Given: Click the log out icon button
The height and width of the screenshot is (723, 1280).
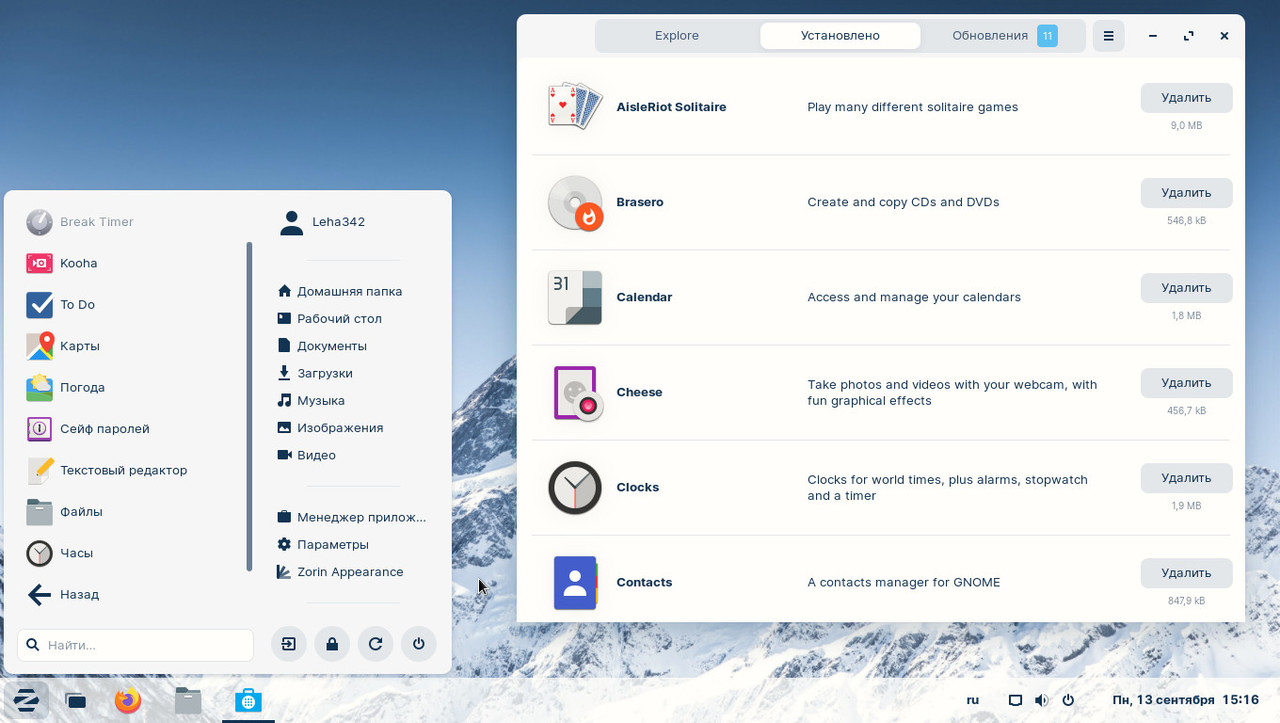Looking at the screenshot, I should click(x=288, y=644).
